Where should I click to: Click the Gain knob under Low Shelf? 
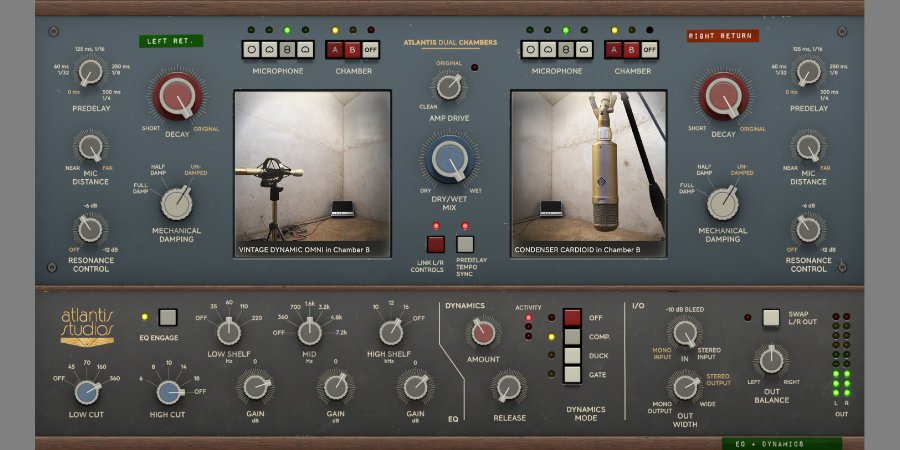(x=255, y=387)
